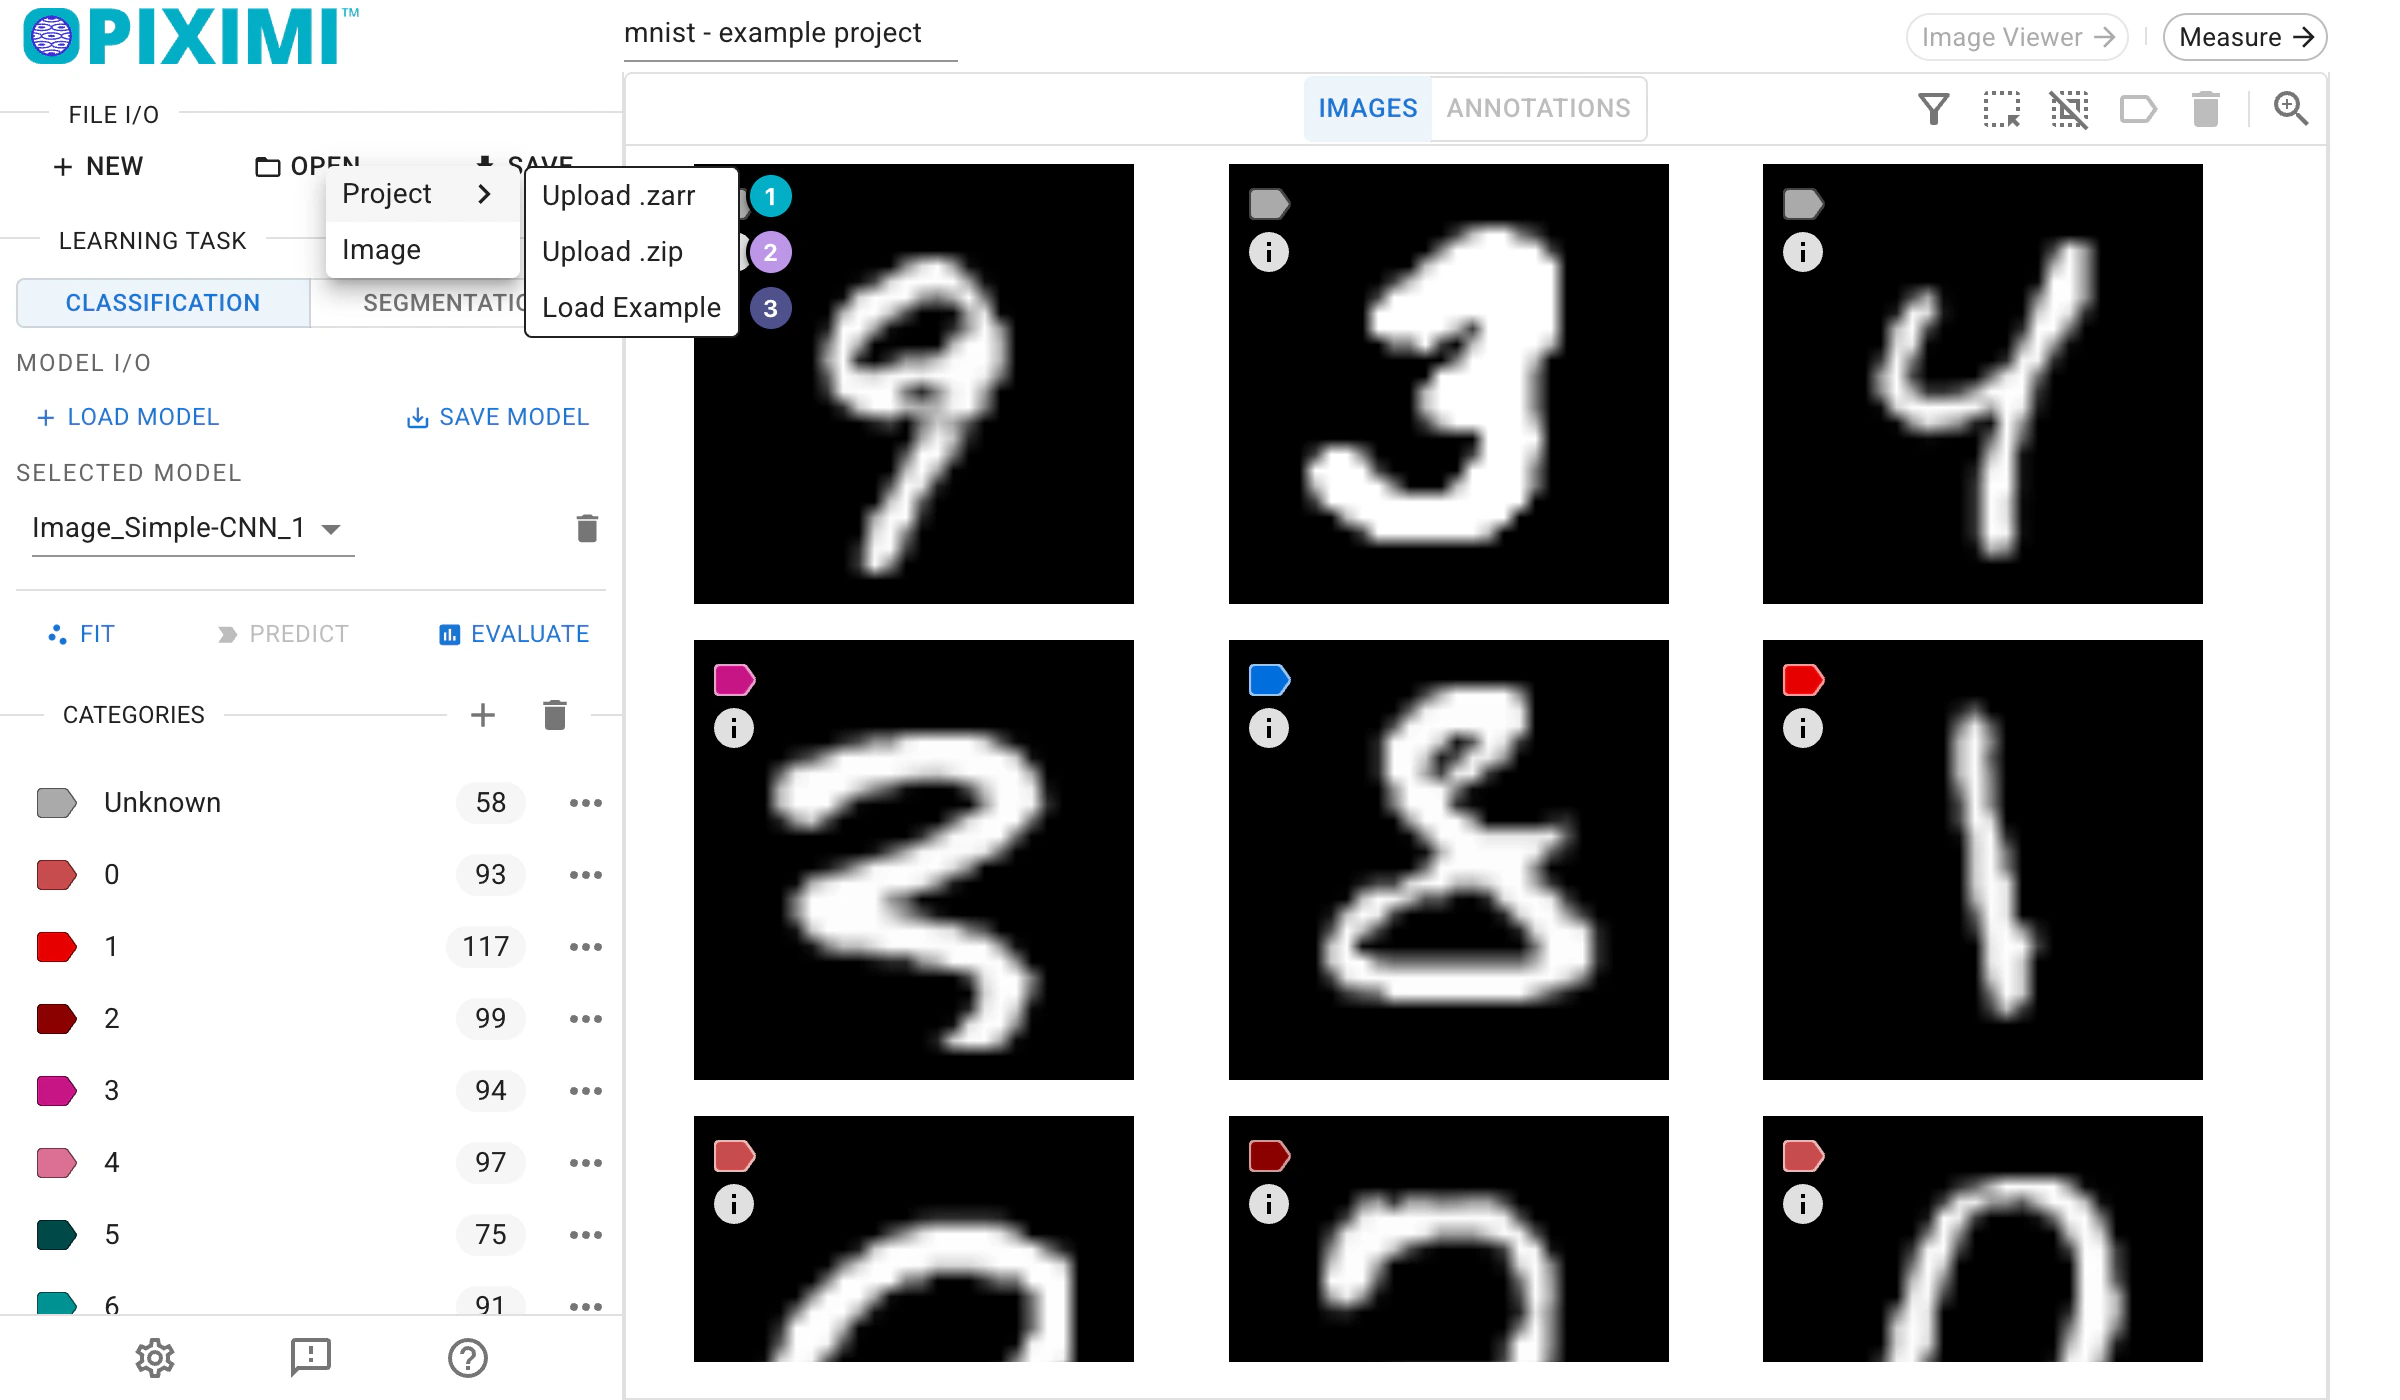Image resolution: width=2400 pixels, height=1400 pixels.
Task: Open options menu for category Unknown
Action: click(x=586, y=803)
